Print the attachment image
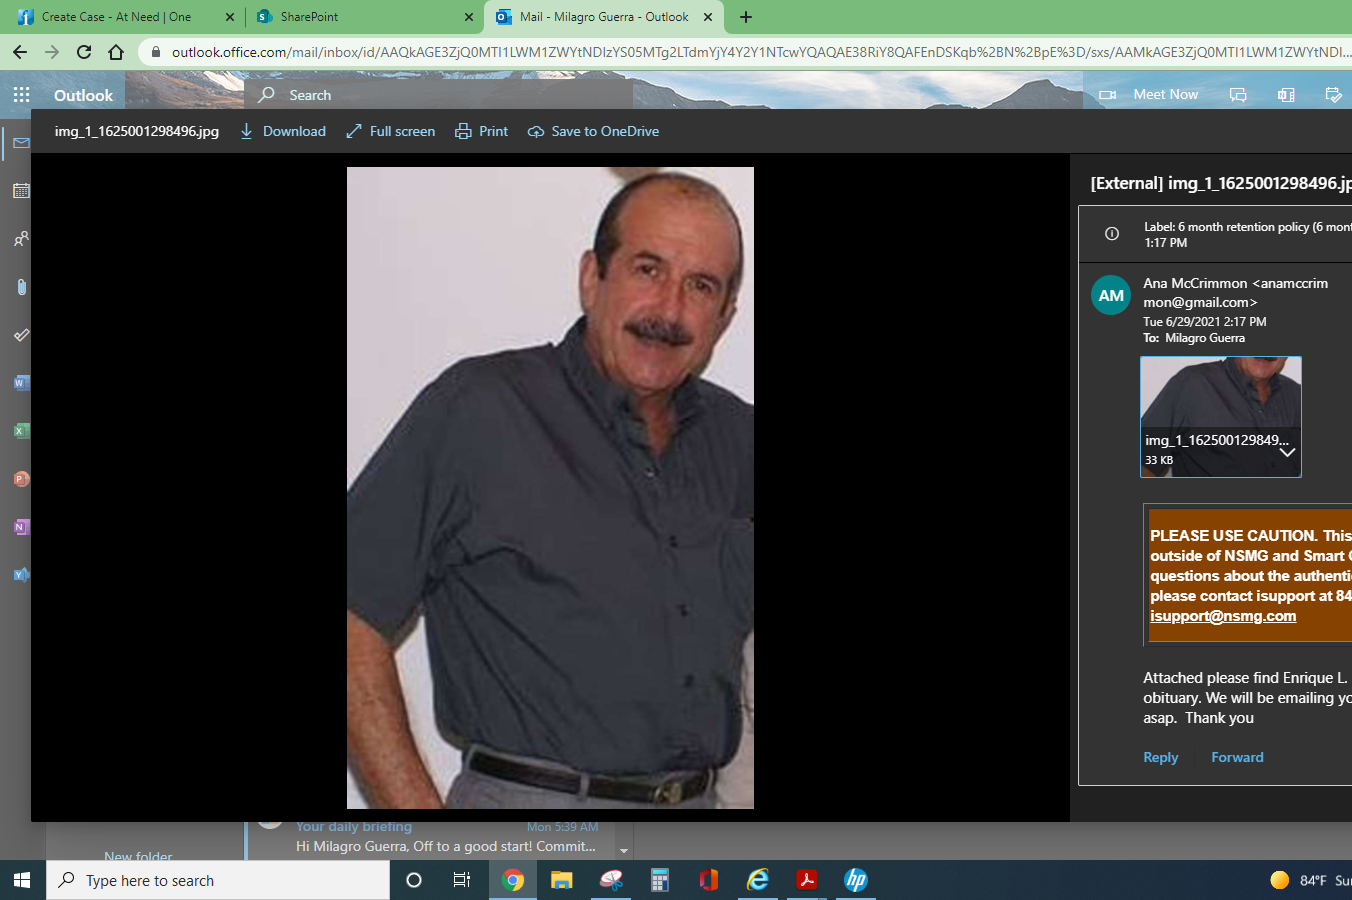The image size is (1352, 900). tap(482, 131)
